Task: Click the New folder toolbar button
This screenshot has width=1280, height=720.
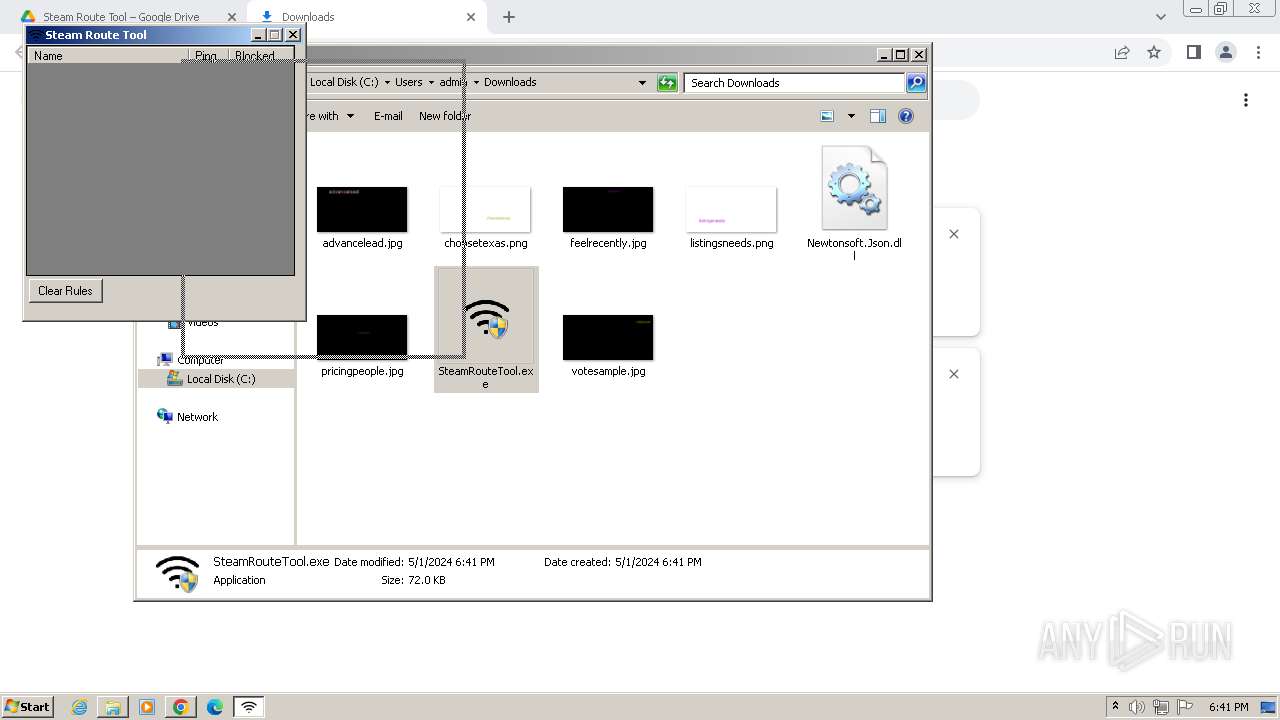Action: pos(445,116)
